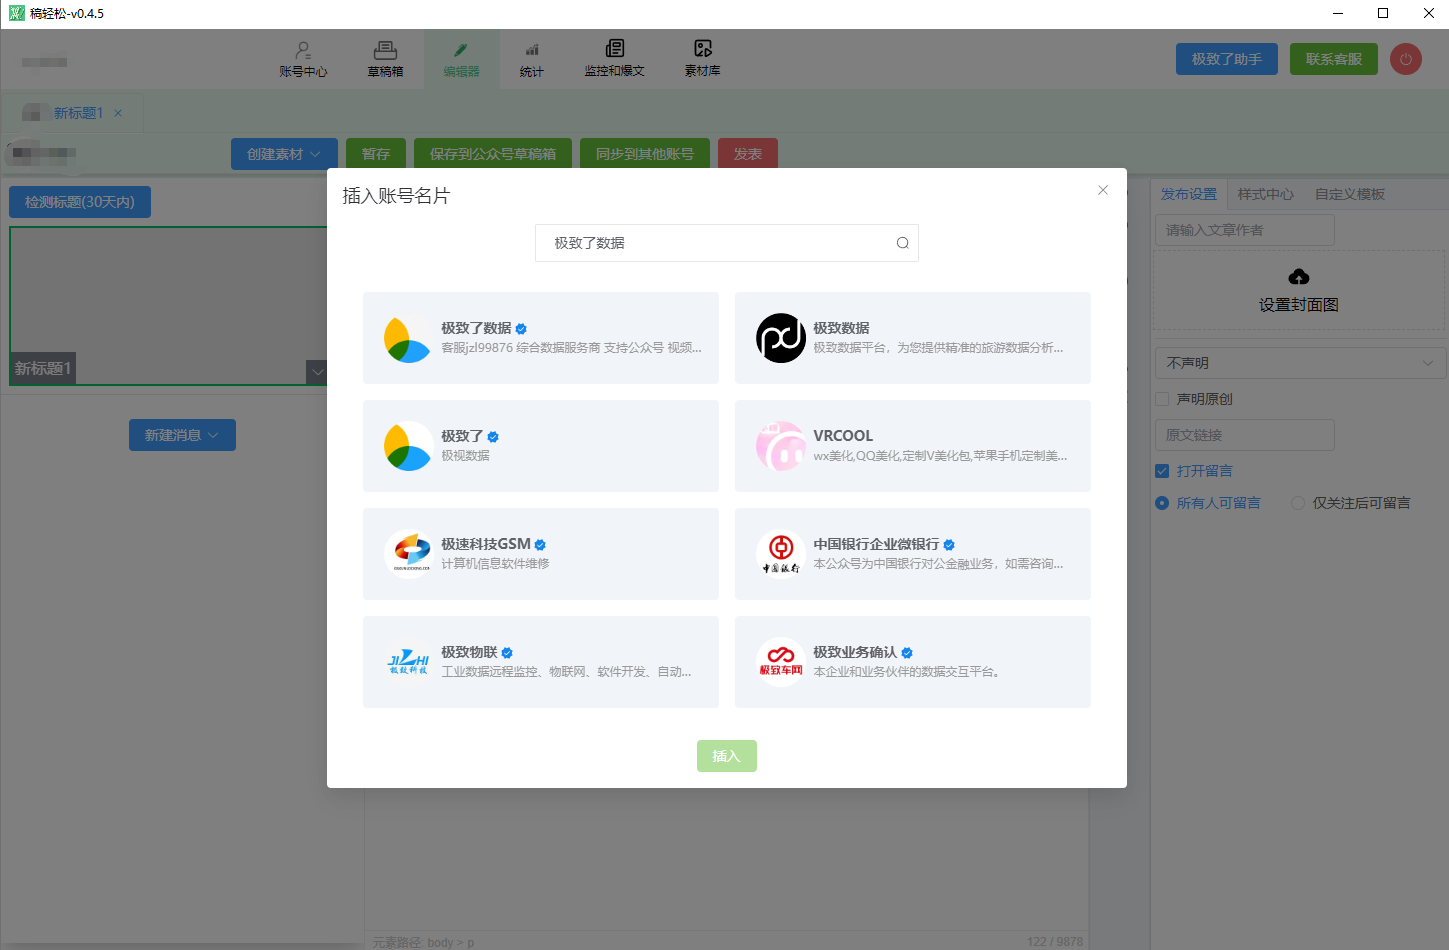Select the 极致了数据 account avatar
Screen dimensions: 1449x950
pyautogui.click(x=408, y=338)
